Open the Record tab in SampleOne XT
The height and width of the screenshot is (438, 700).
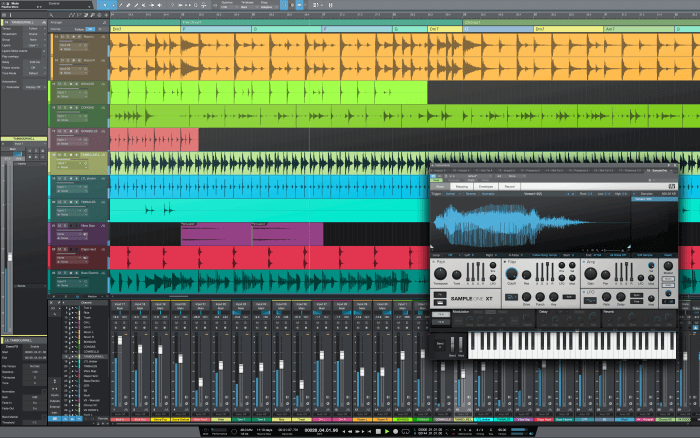tap(510, 186)
